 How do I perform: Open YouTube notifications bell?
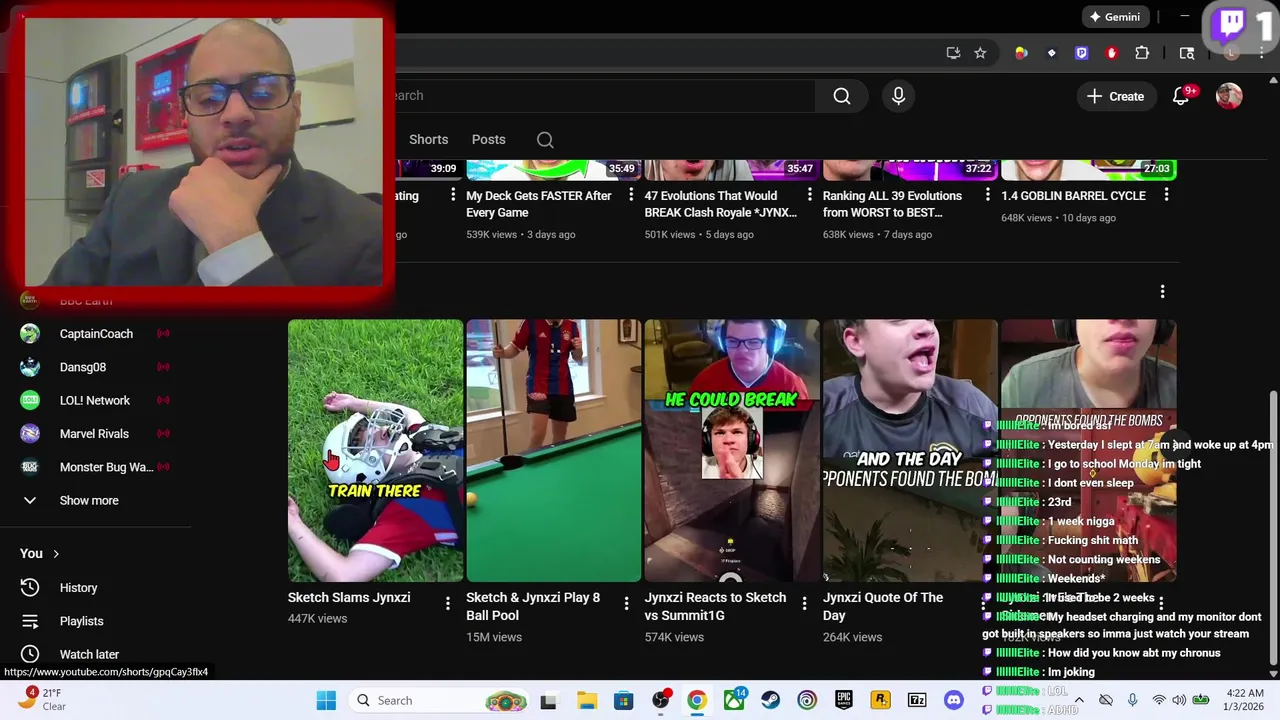(x=1181, y=96)
